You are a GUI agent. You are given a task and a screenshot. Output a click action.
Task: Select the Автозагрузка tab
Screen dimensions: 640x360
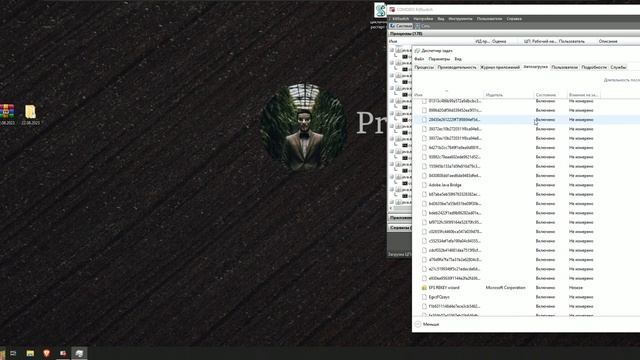pos(535,67)
